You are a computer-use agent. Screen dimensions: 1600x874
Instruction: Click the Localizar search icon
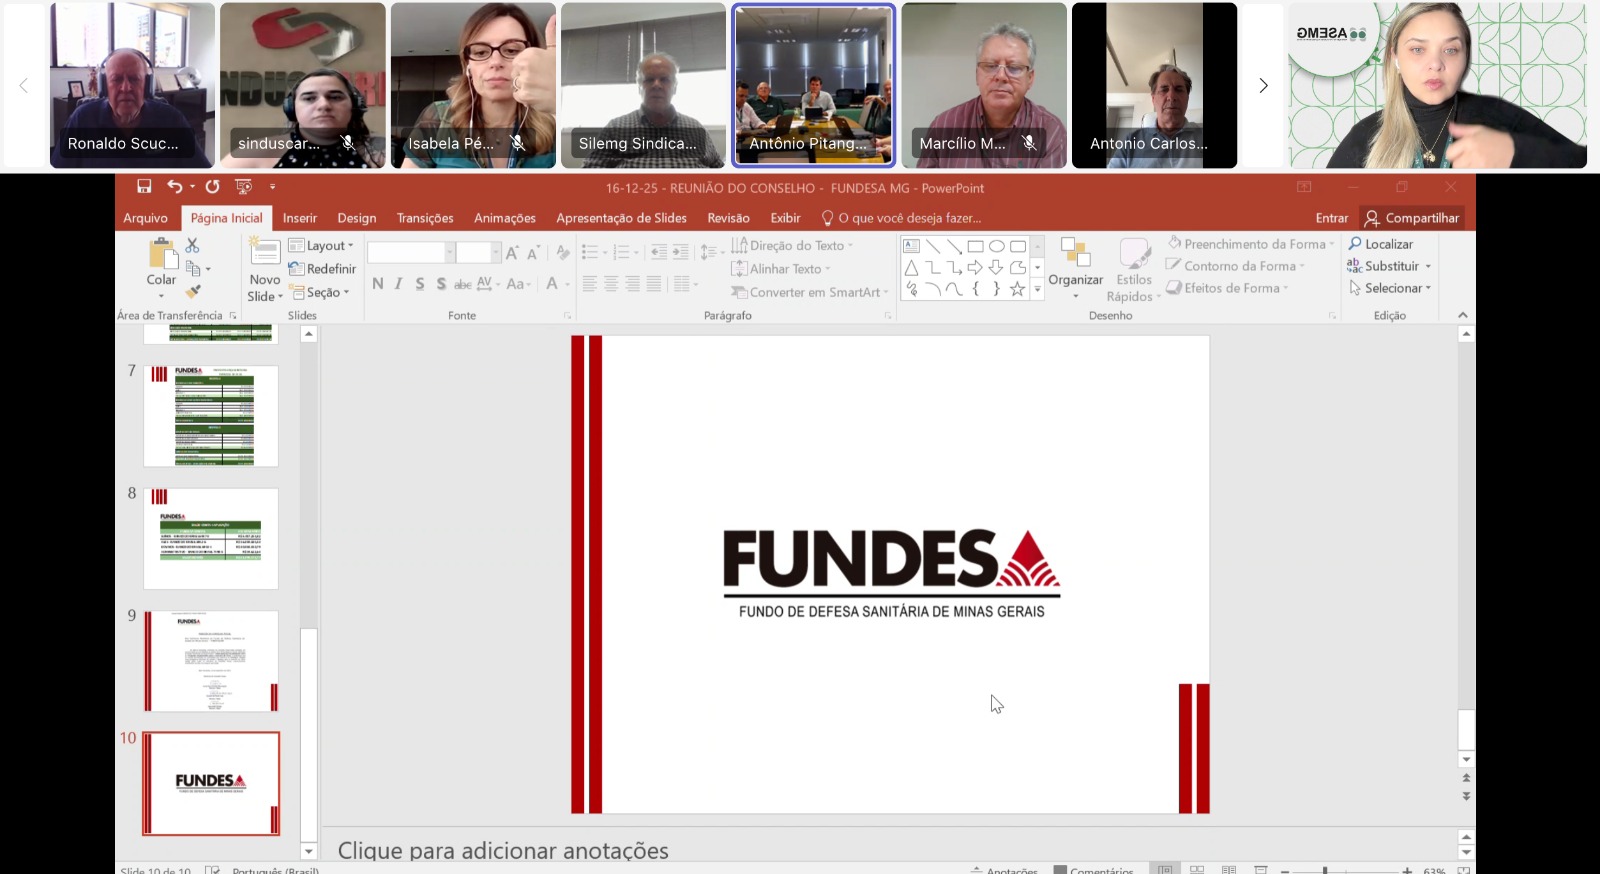tap(1355, 244)
